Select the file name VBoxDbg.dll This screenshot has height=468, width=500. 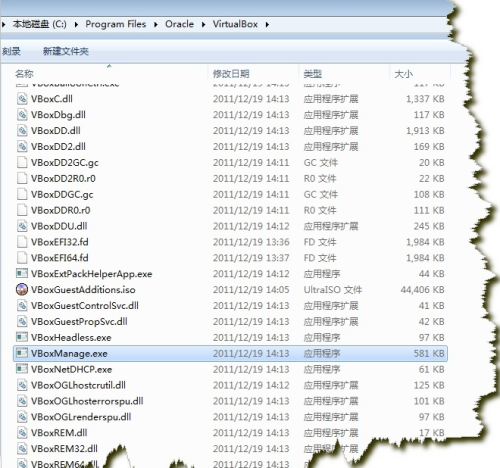(x=58, y=115)
